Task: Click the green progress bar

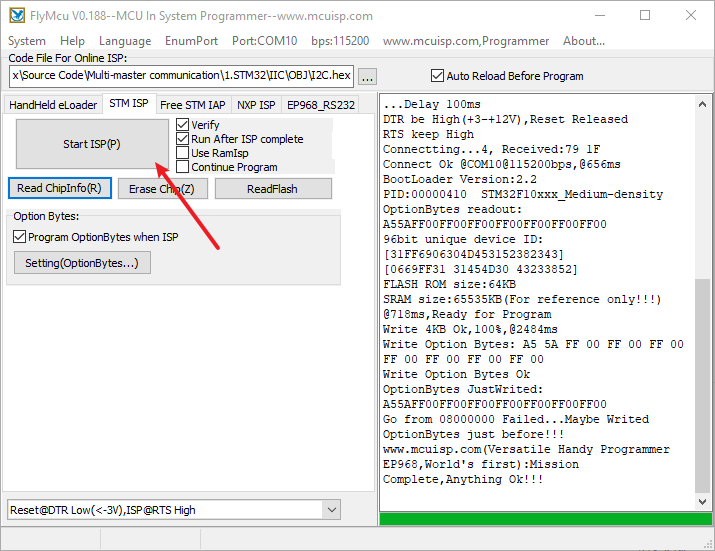Action: coord(544,519)
